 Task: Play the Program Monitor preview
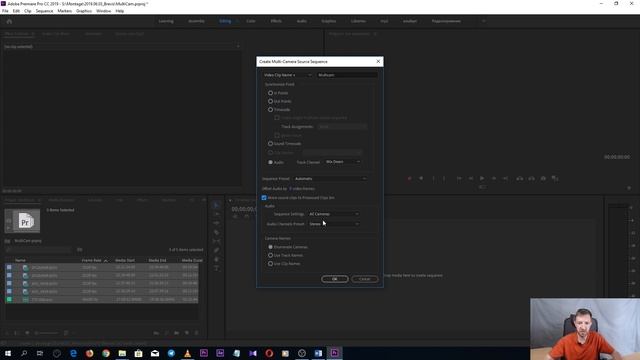tap(482, 178)
